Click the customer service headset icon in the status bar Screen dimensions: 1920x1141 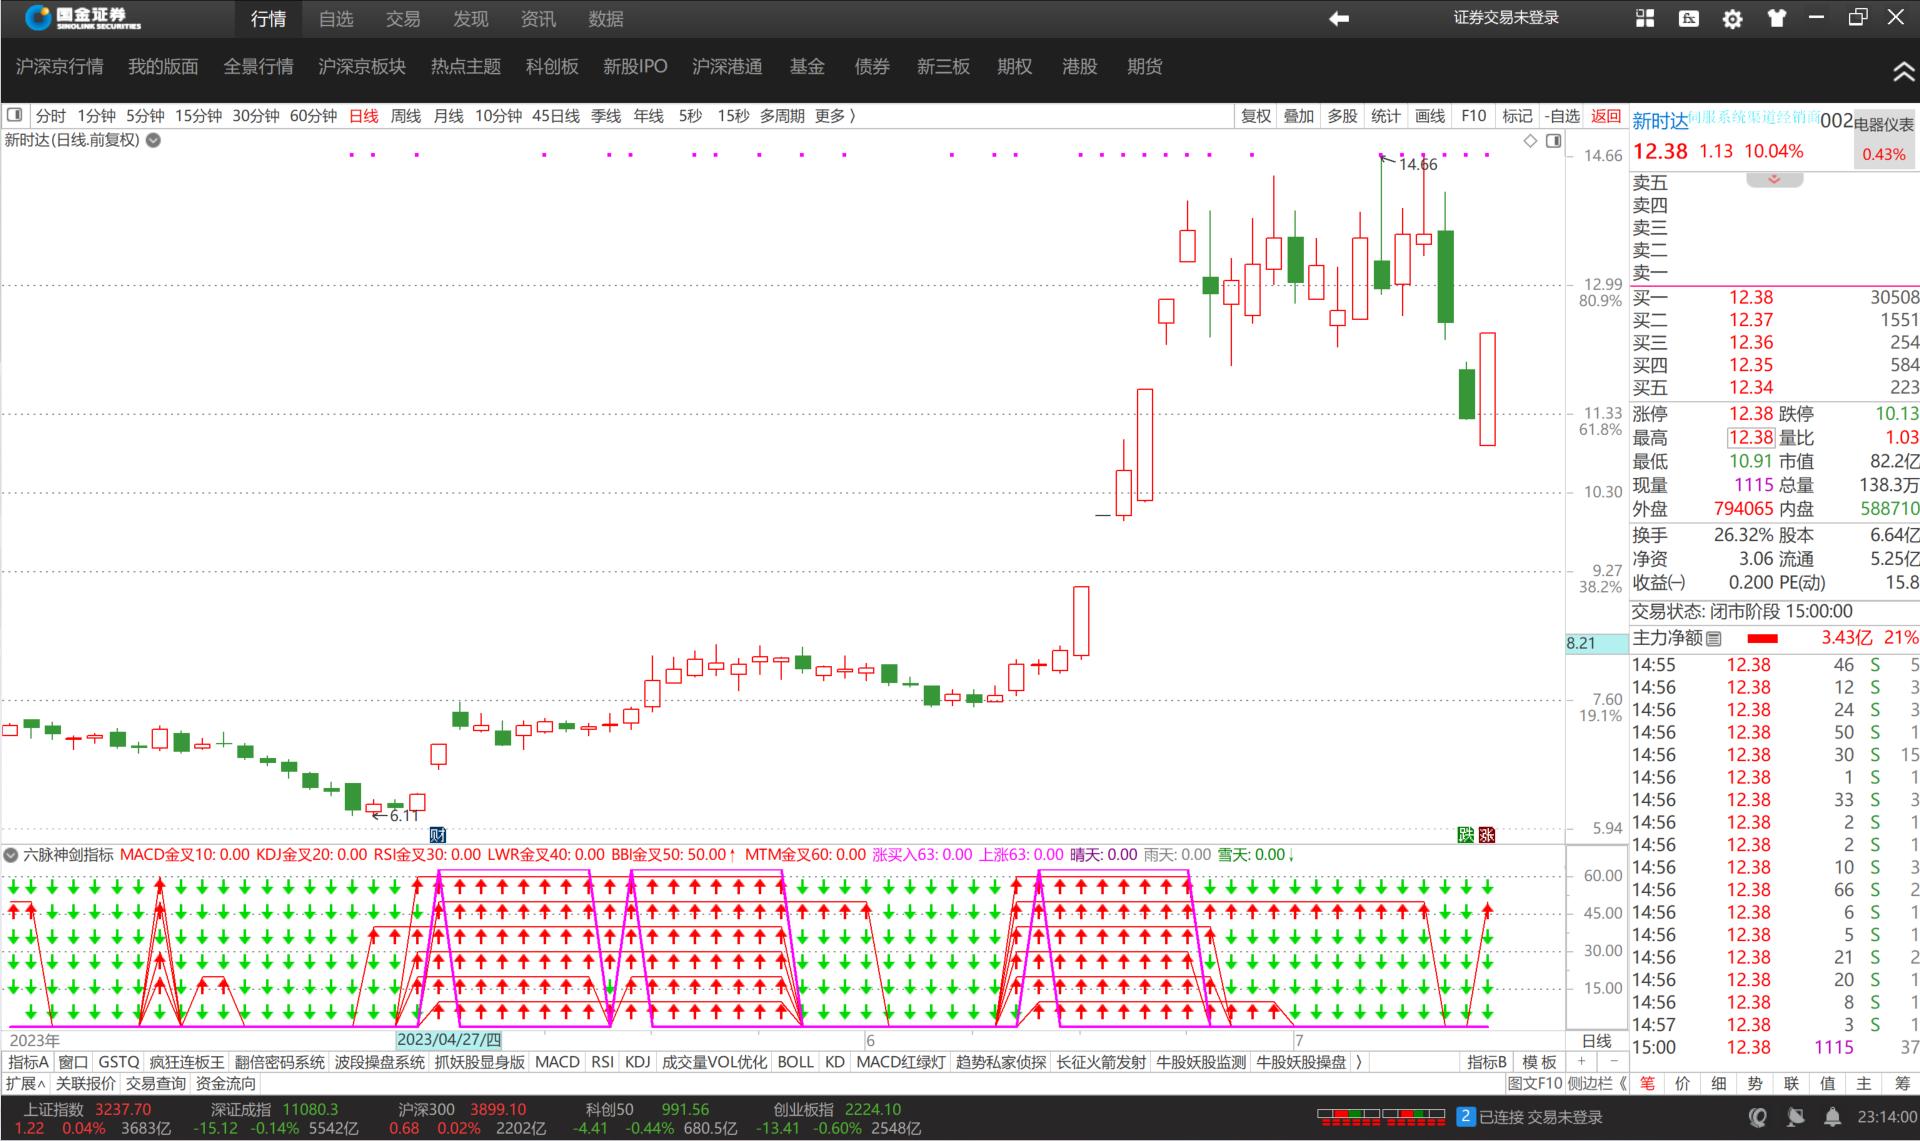coord(1758,1117)
